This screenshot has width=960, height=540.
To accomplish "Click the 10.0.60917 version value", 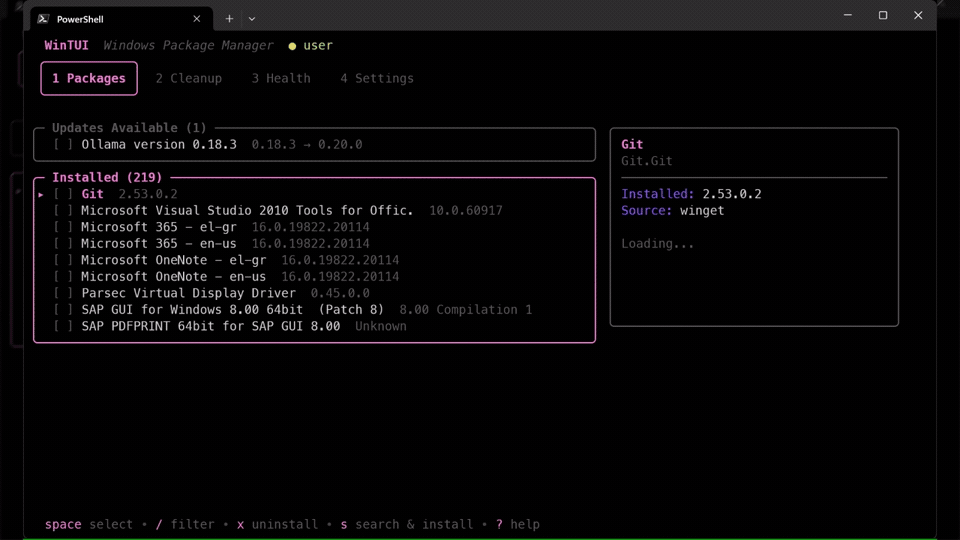I will tap(466, 211).
